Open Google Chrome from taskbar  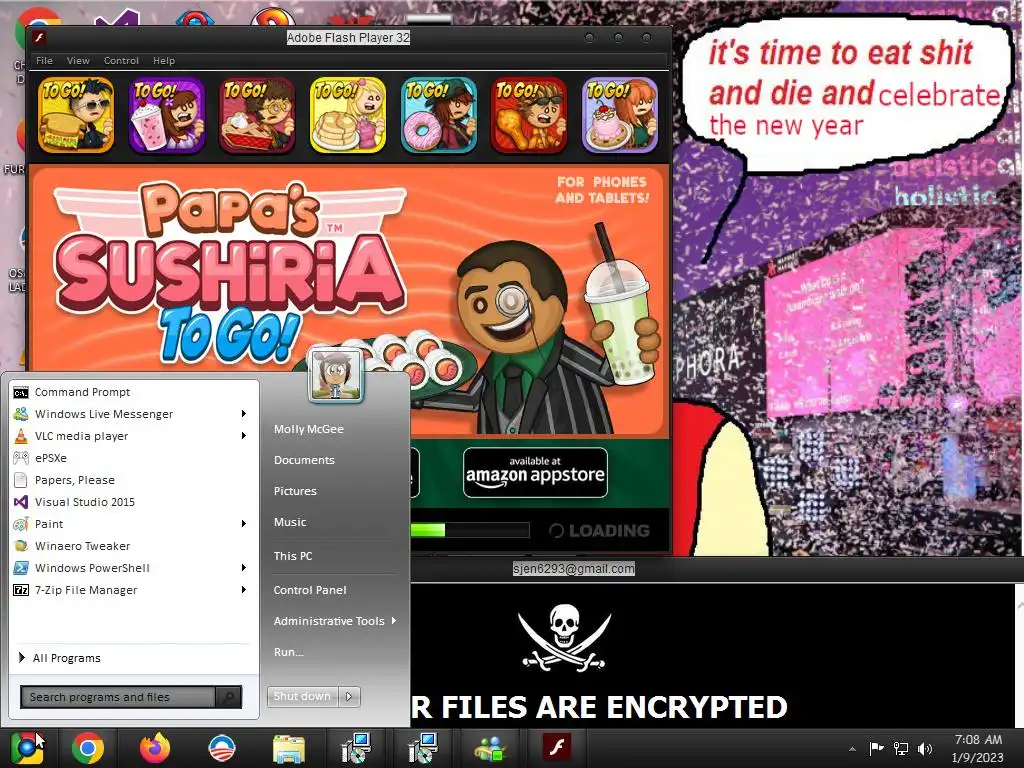tap(88, 748)
